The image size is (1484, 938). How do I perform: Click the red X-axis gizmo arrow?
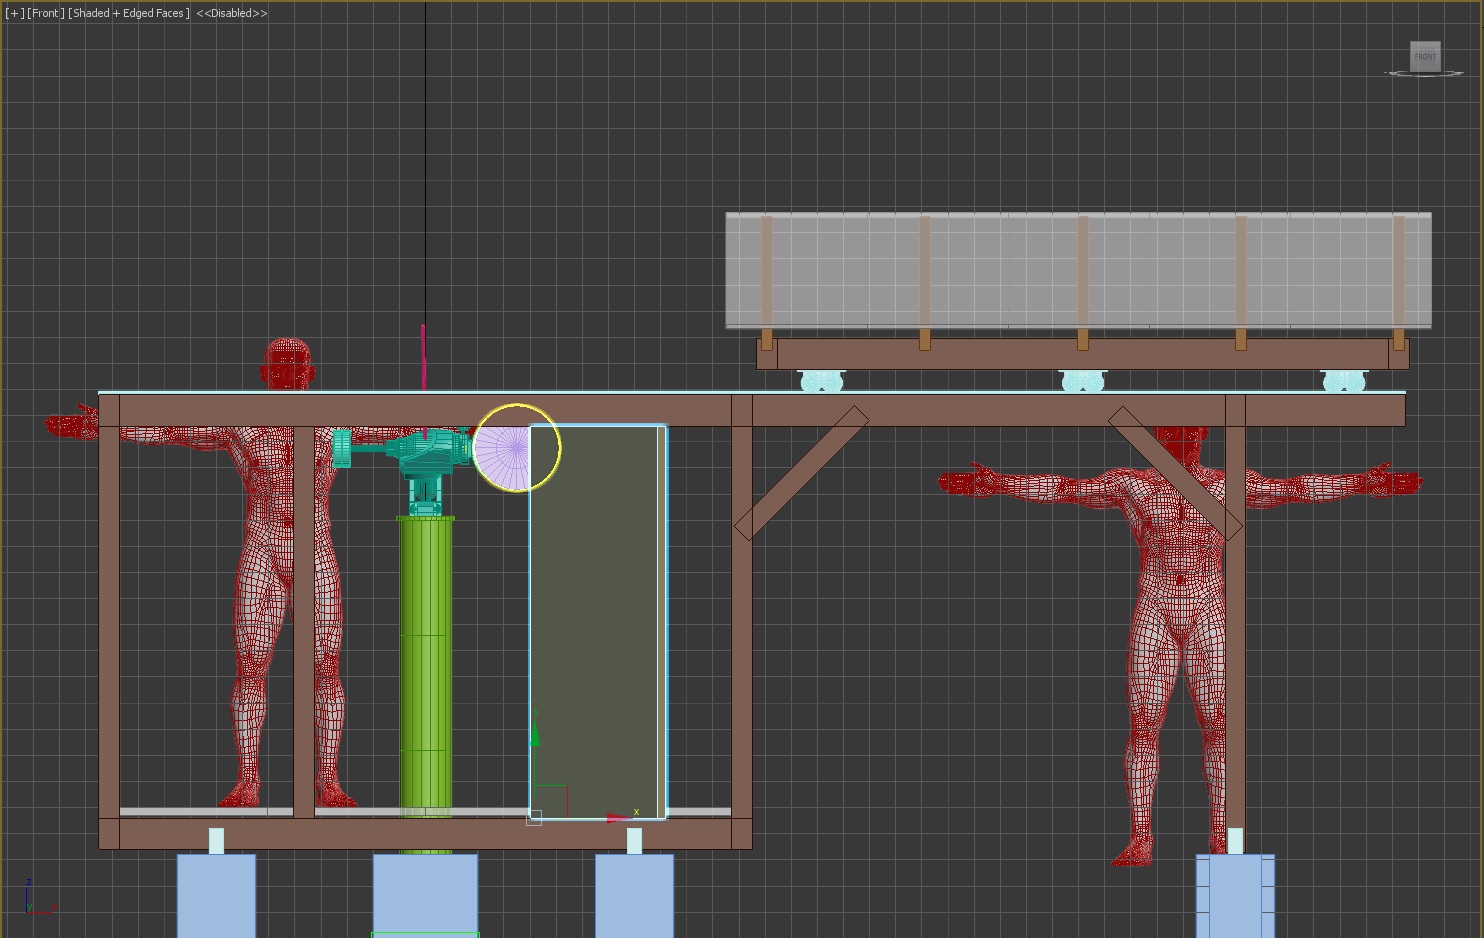click(x=617, y=818)
